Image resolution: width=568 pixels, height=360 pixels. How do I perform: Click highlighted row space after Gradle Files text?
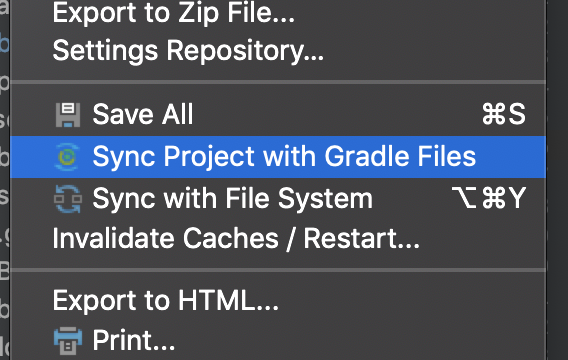click(x=511, y=157)
